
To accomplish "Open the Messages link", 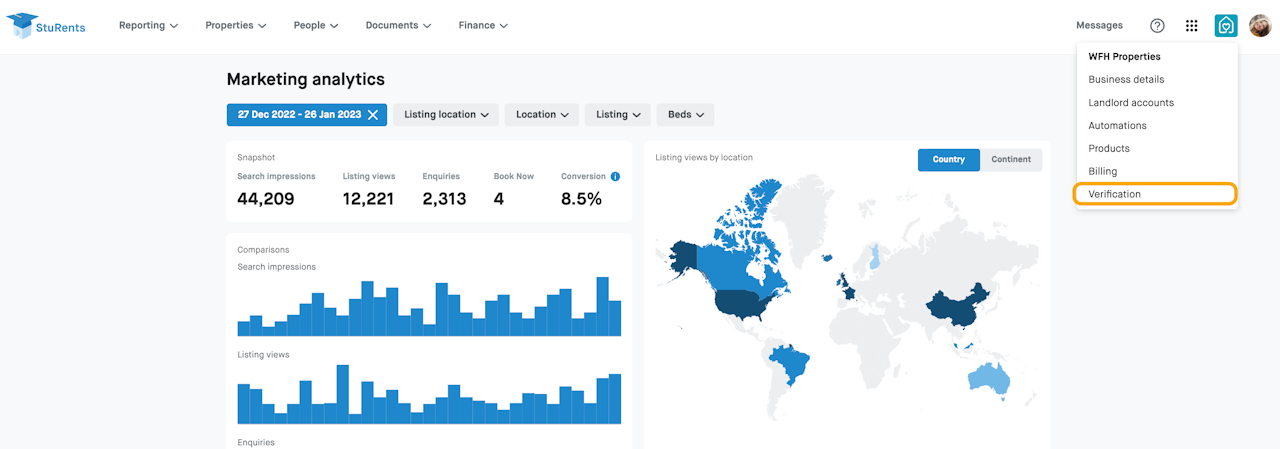I will click(x=1099, y=26).
